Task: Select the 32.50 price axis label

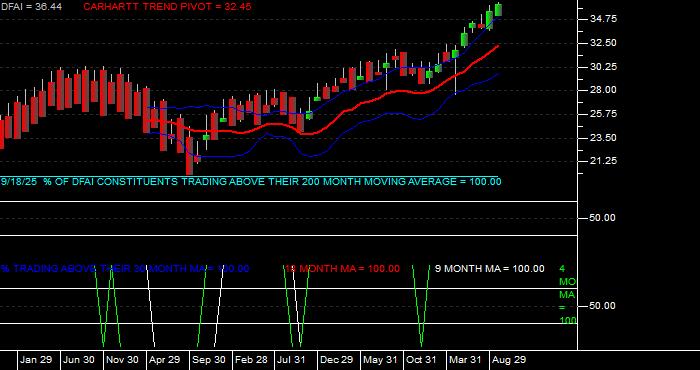Action: pyautogui.click(x=603, y=43)
